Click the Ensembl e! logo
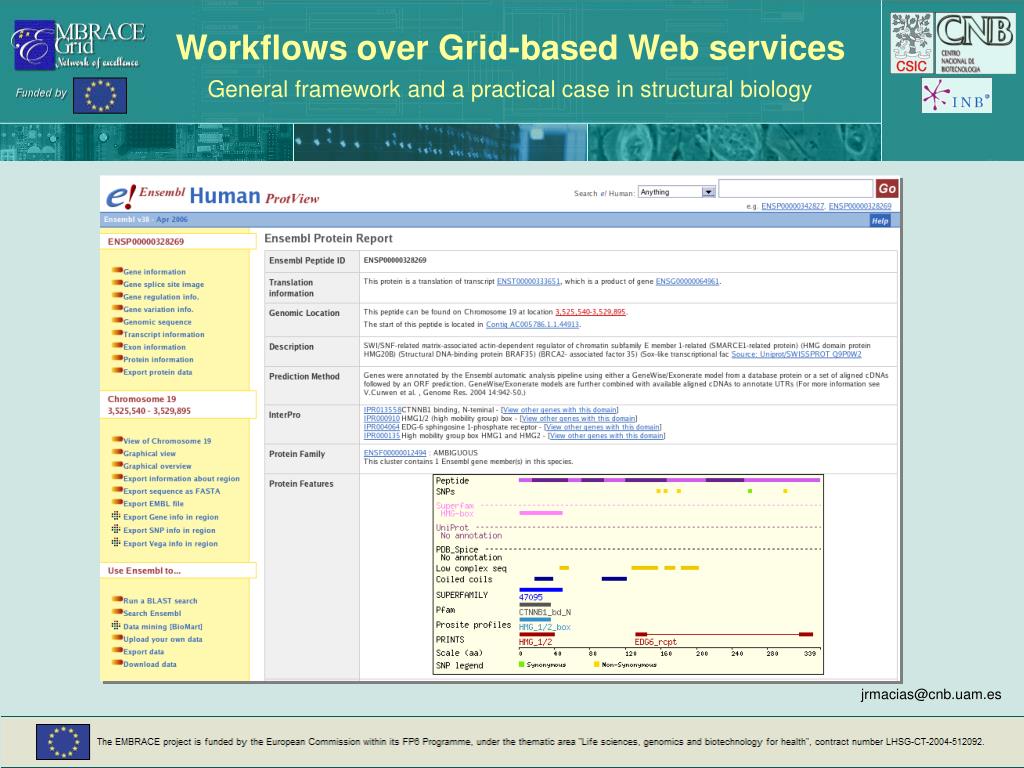The width and height of the screenshot is (1024, 768). [121, 195]
